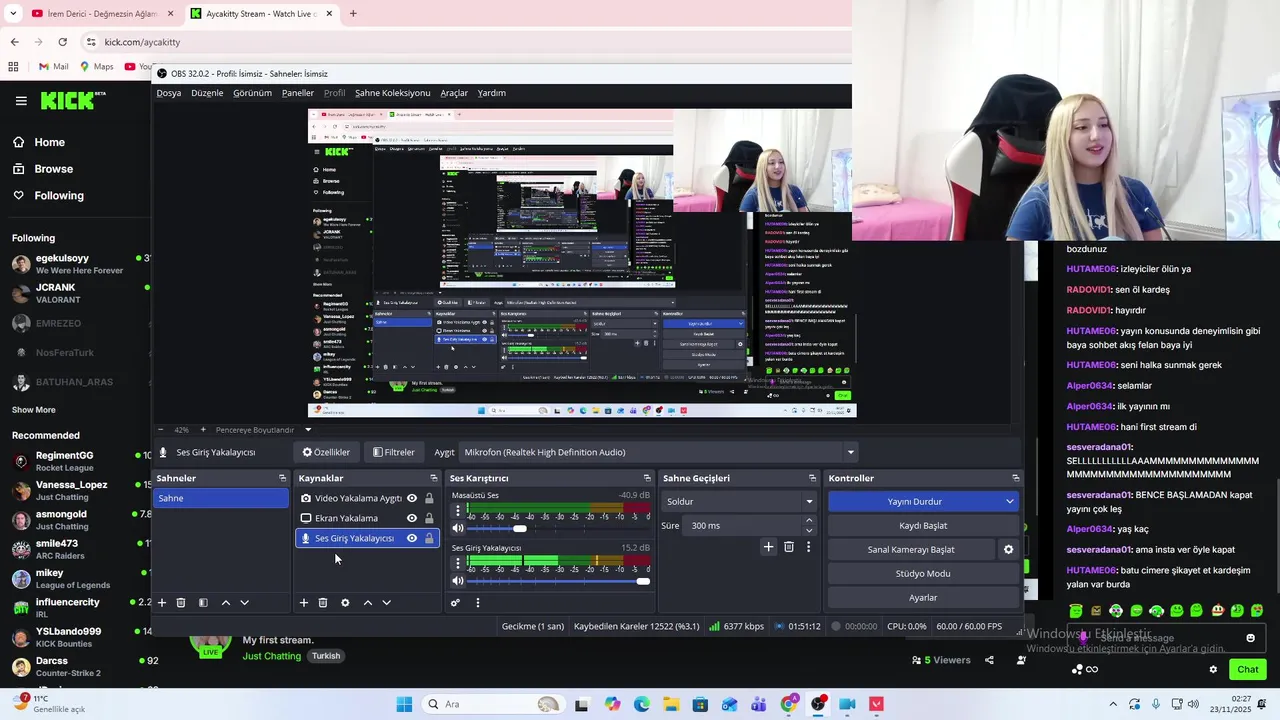The width and height of the screenshot is (1280, 720).
Task: Open Pencereye Boyutlandır scaling dropdown
Action: coord(307,430)
